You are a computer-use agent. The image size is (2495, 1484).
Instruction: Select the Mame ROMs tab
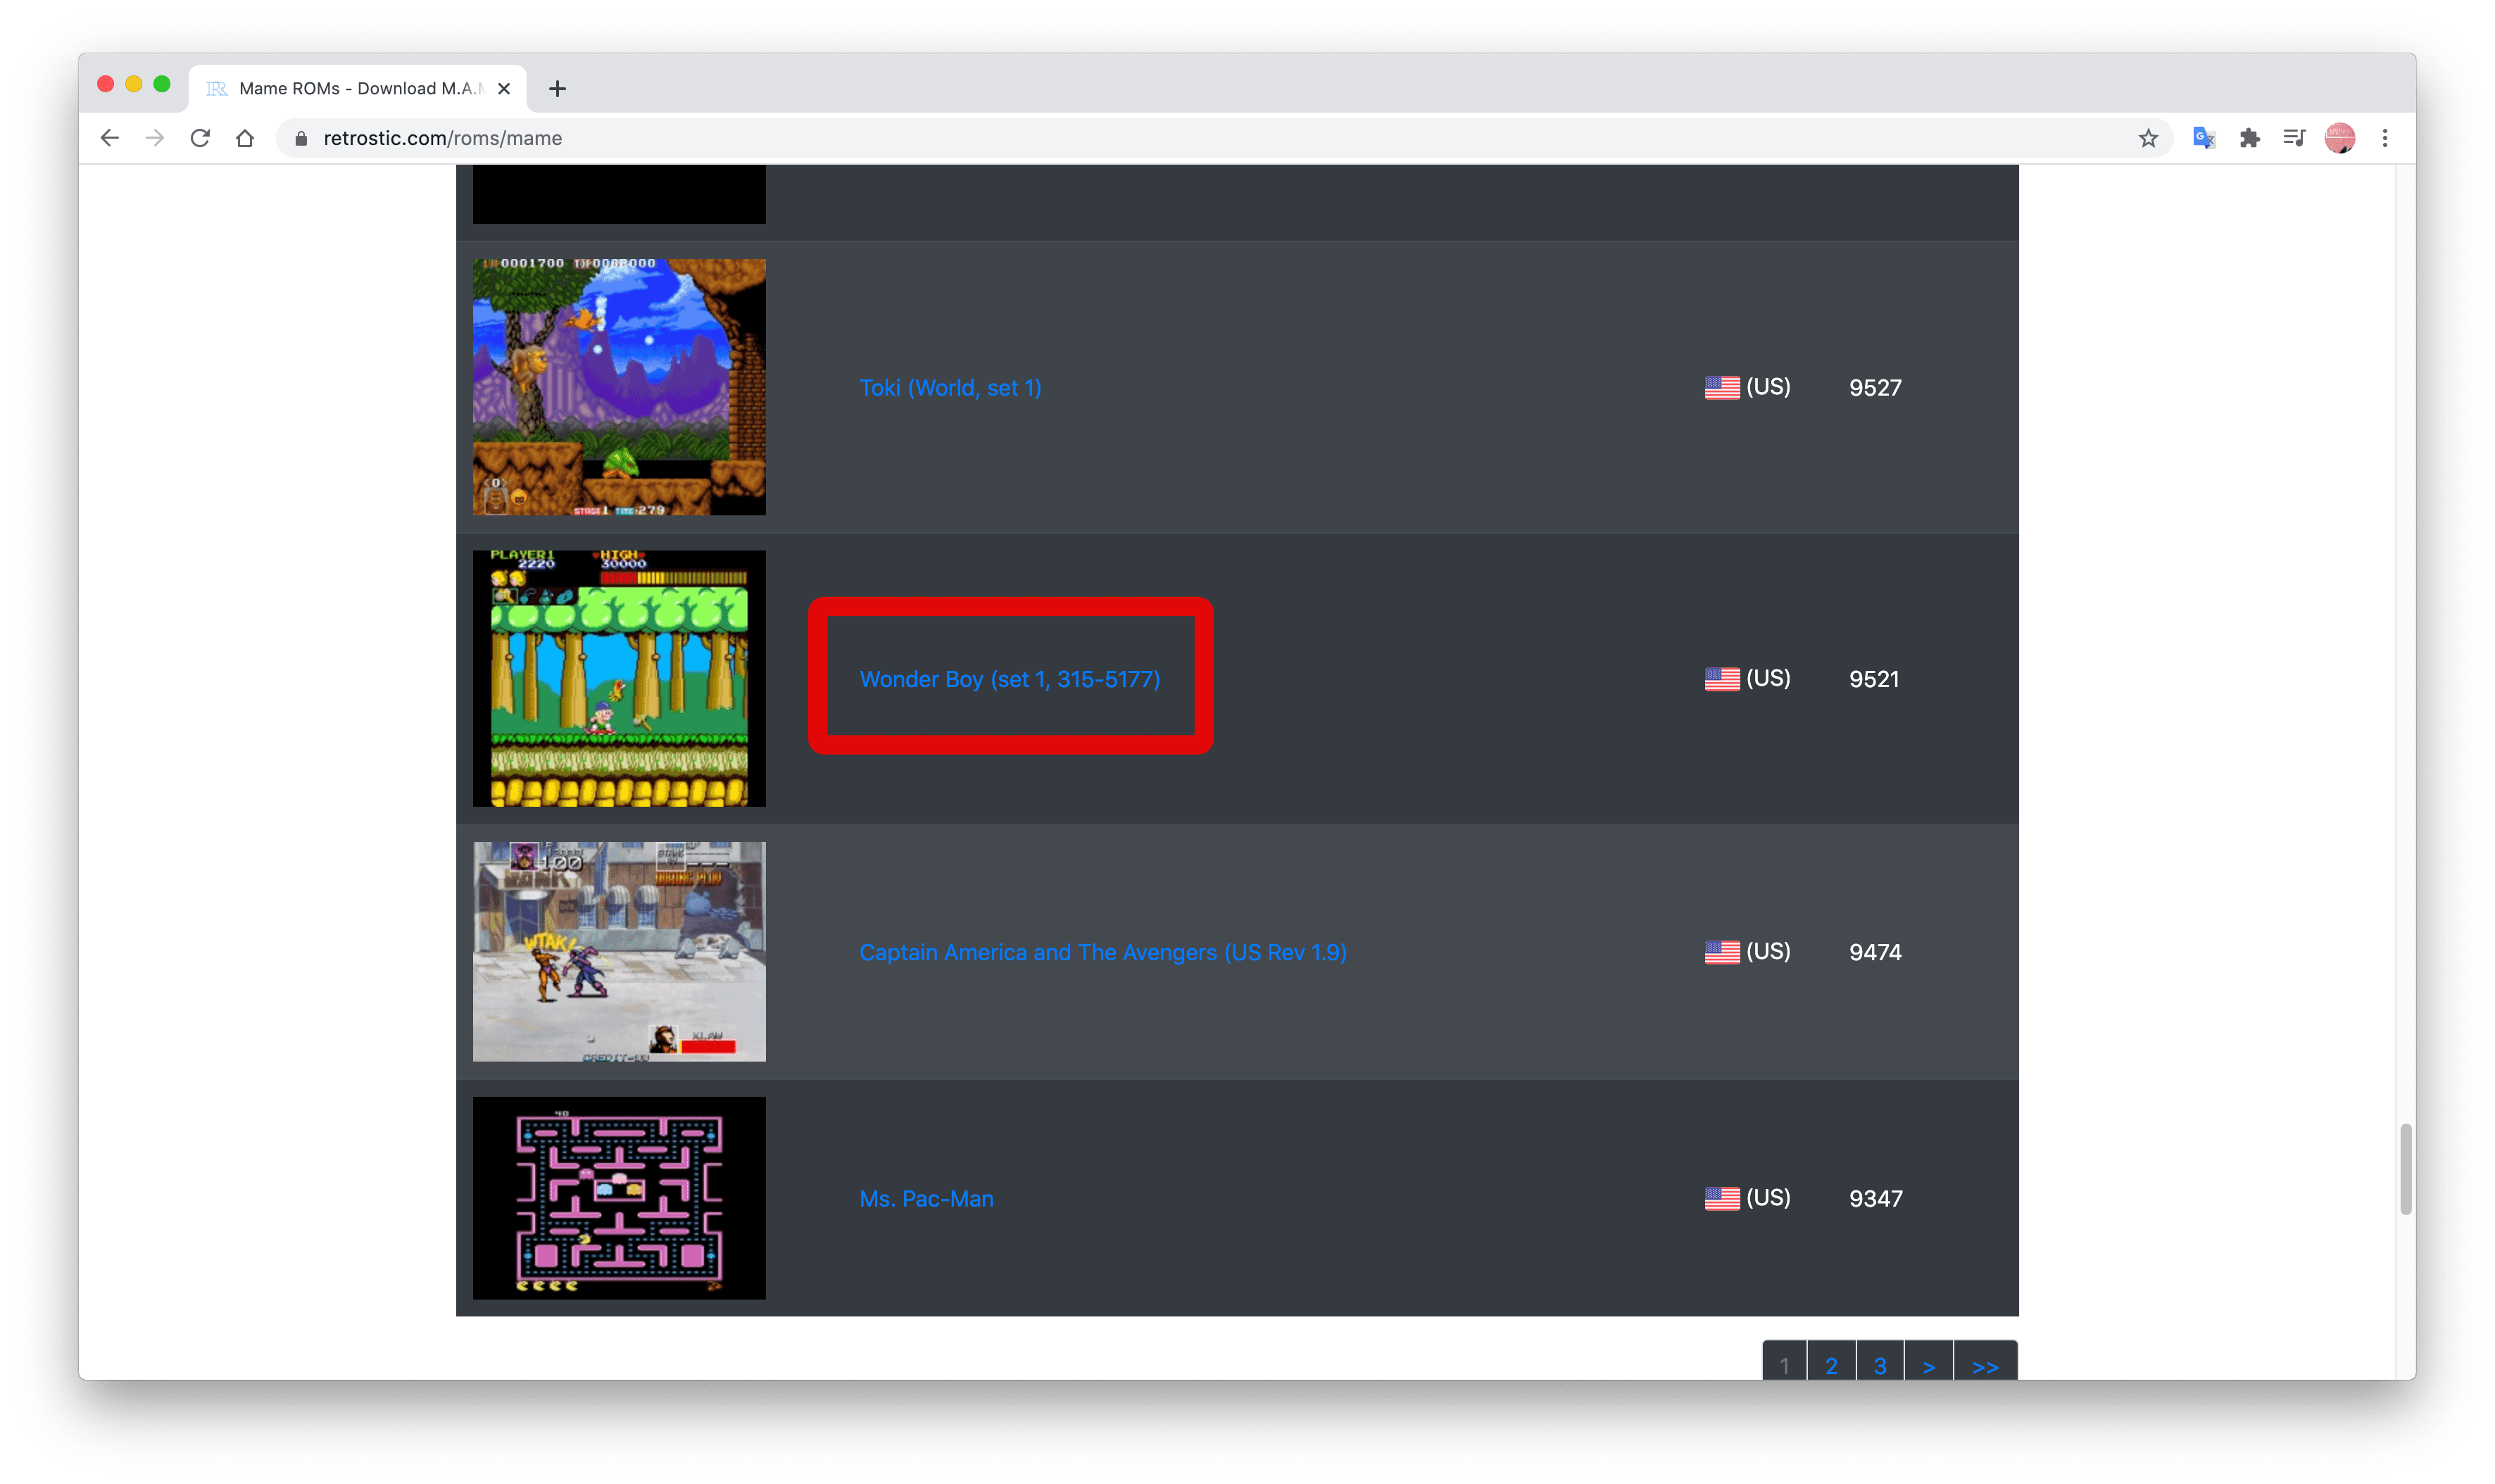tap(358, 89)
